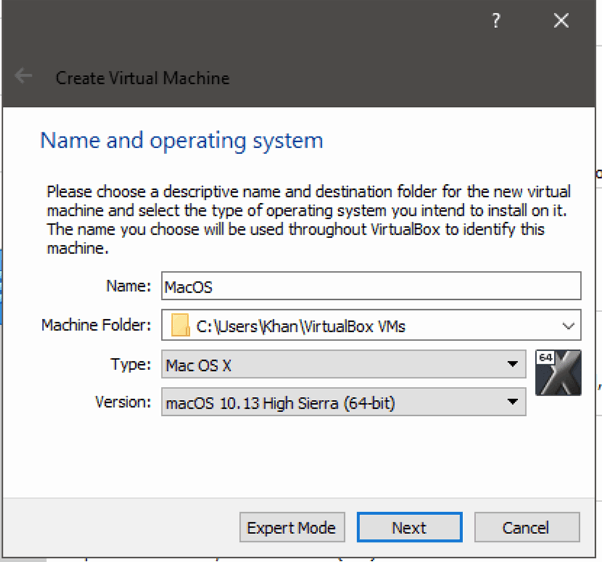Screen dimensions: 602x562
Task: Click the 'Machine Folder:' label
Action: 96,325
